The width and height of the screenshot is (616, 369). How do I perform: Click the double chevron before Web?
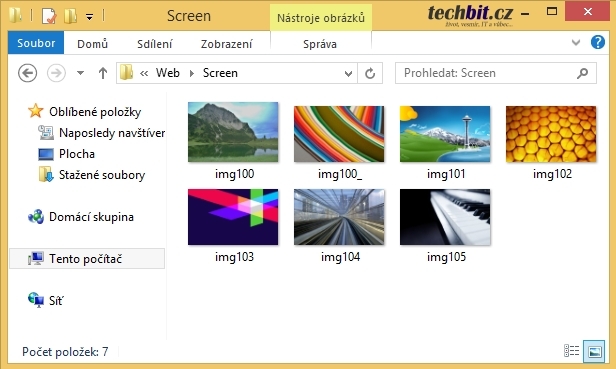point(144,73)
